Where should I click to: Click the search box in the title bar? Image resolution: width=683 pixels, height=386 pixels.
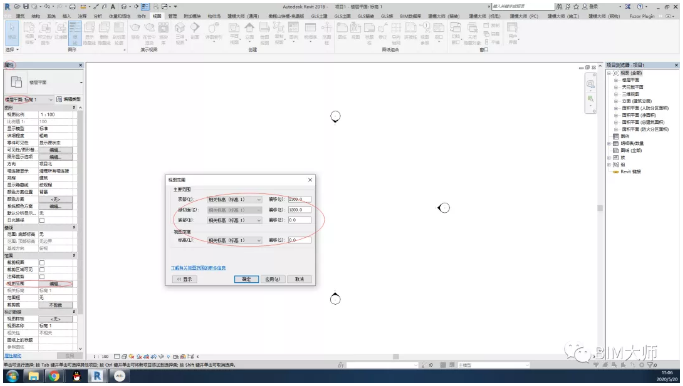[522, 7]
